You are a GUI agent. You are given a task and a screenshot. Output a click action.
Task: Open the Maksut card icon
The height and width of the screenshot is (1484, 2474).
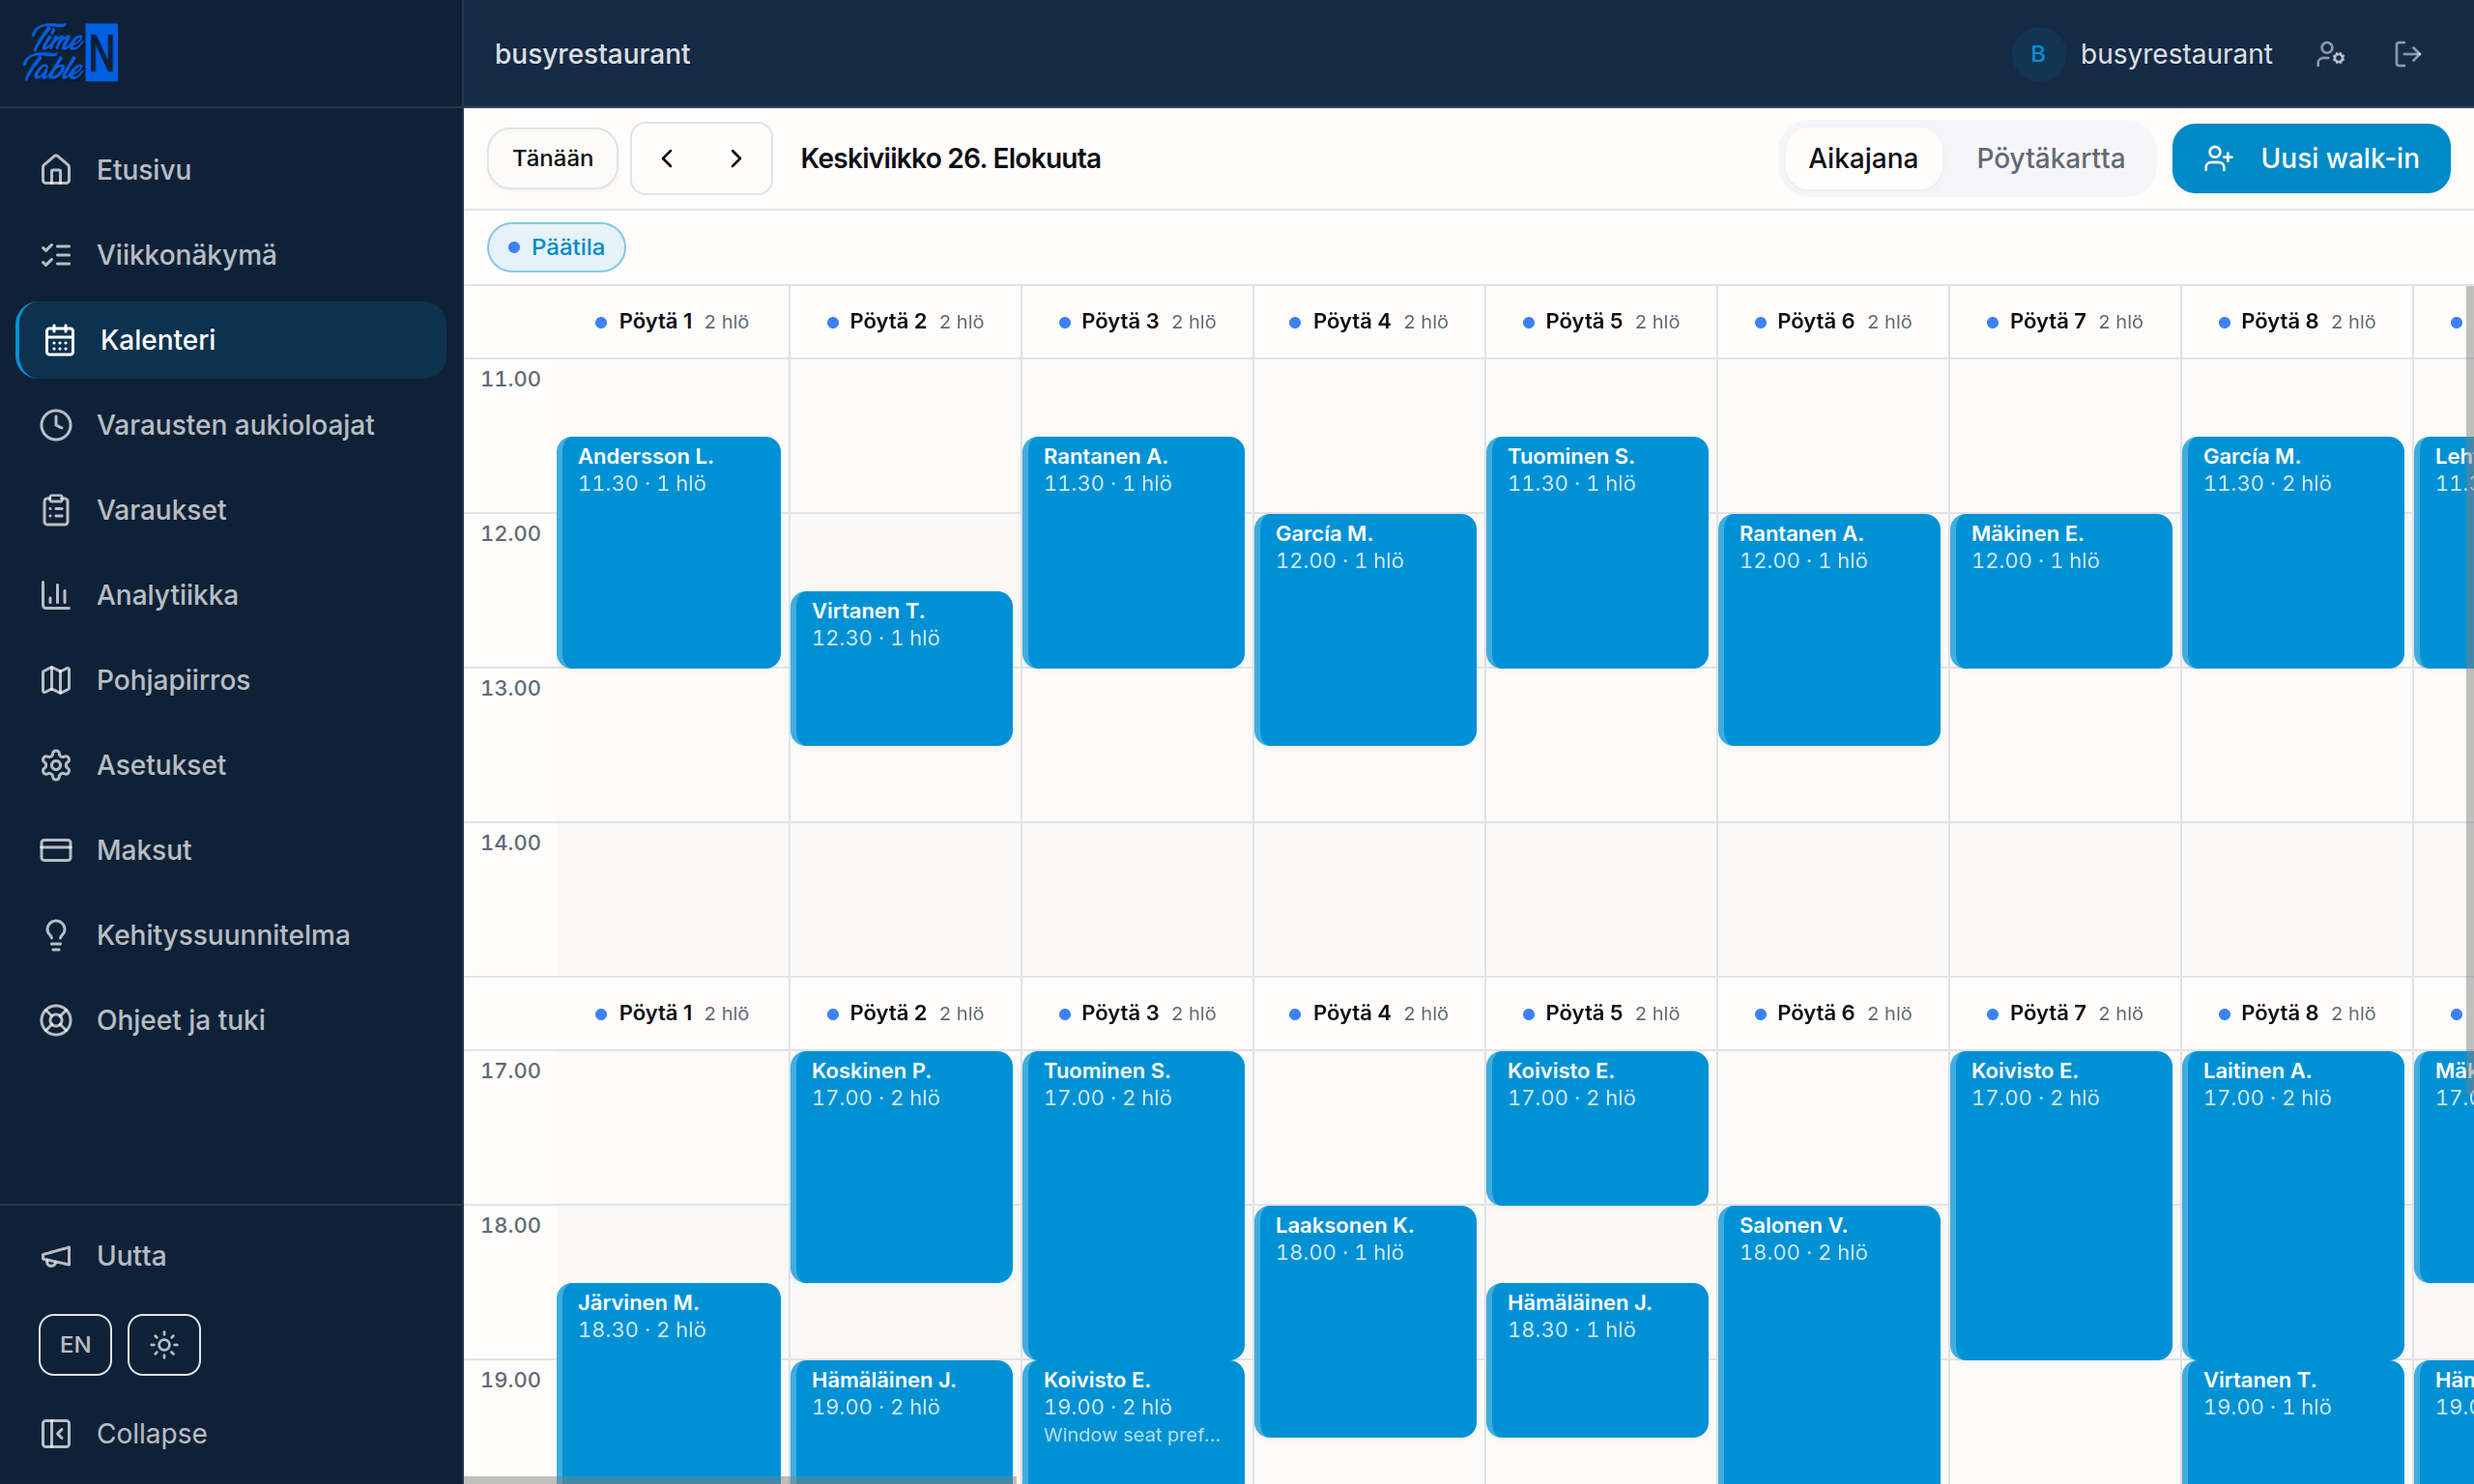click(56, 850)
